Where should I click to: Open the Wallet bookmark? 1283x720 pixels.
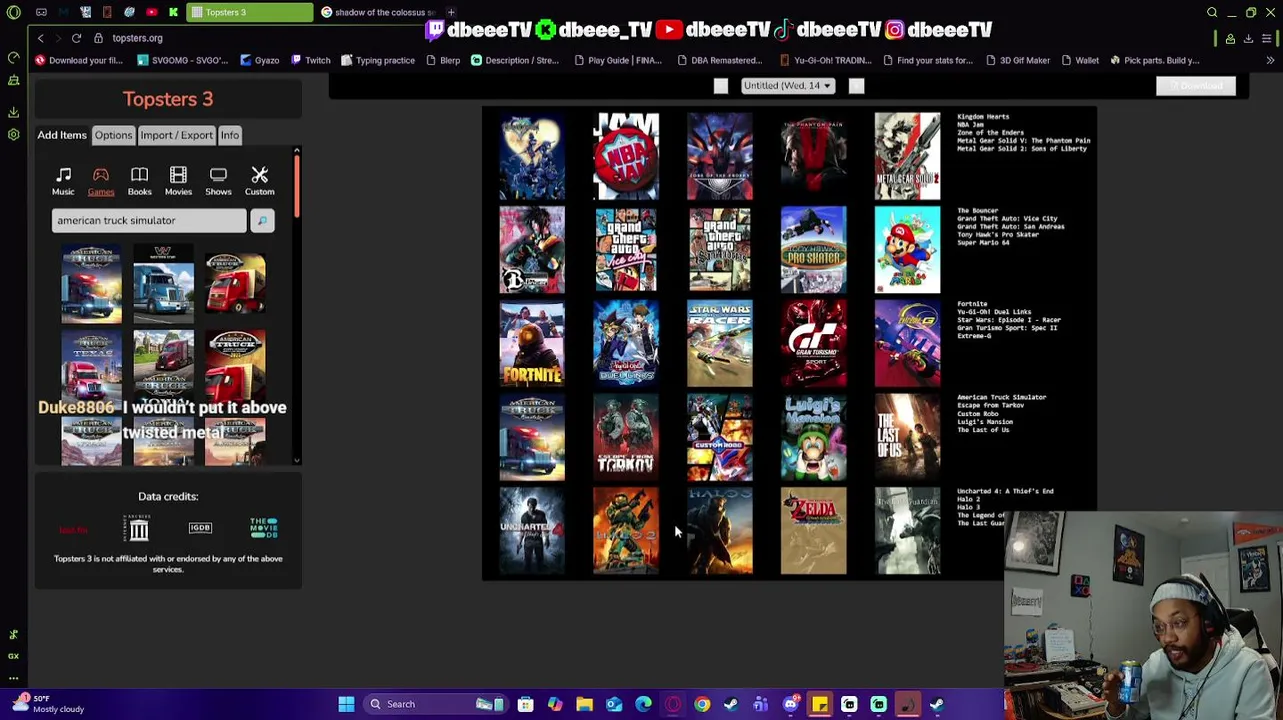point(1079,60)
